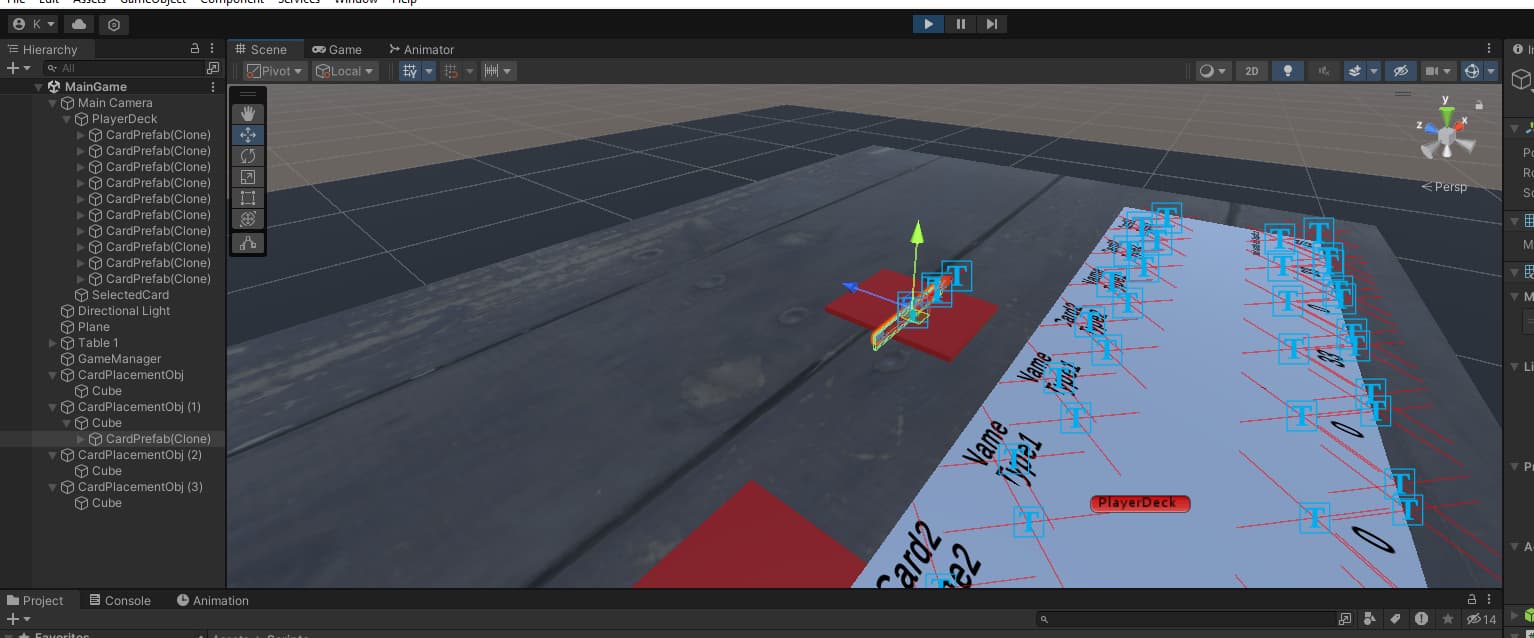Select the custom editor tool at toolbar bottom
This screenshot has width=1534, height=638.
pos(247,242)
